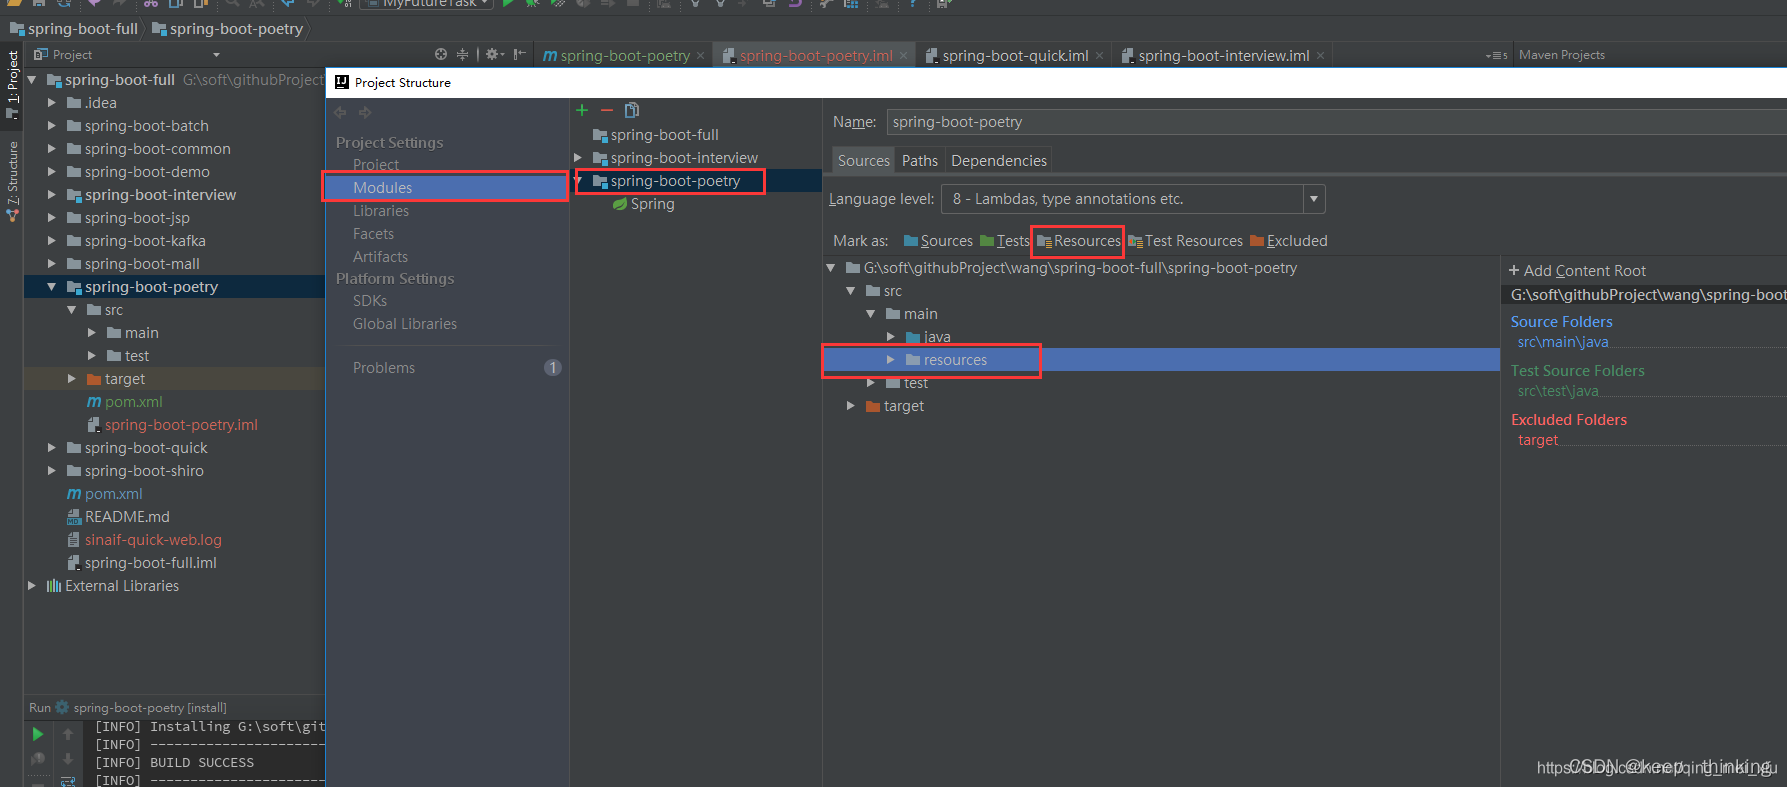Select Modules under Project Settings
Image resolution: width=1787 pixels, height=787 pixels.
click(x=446, y=188)
